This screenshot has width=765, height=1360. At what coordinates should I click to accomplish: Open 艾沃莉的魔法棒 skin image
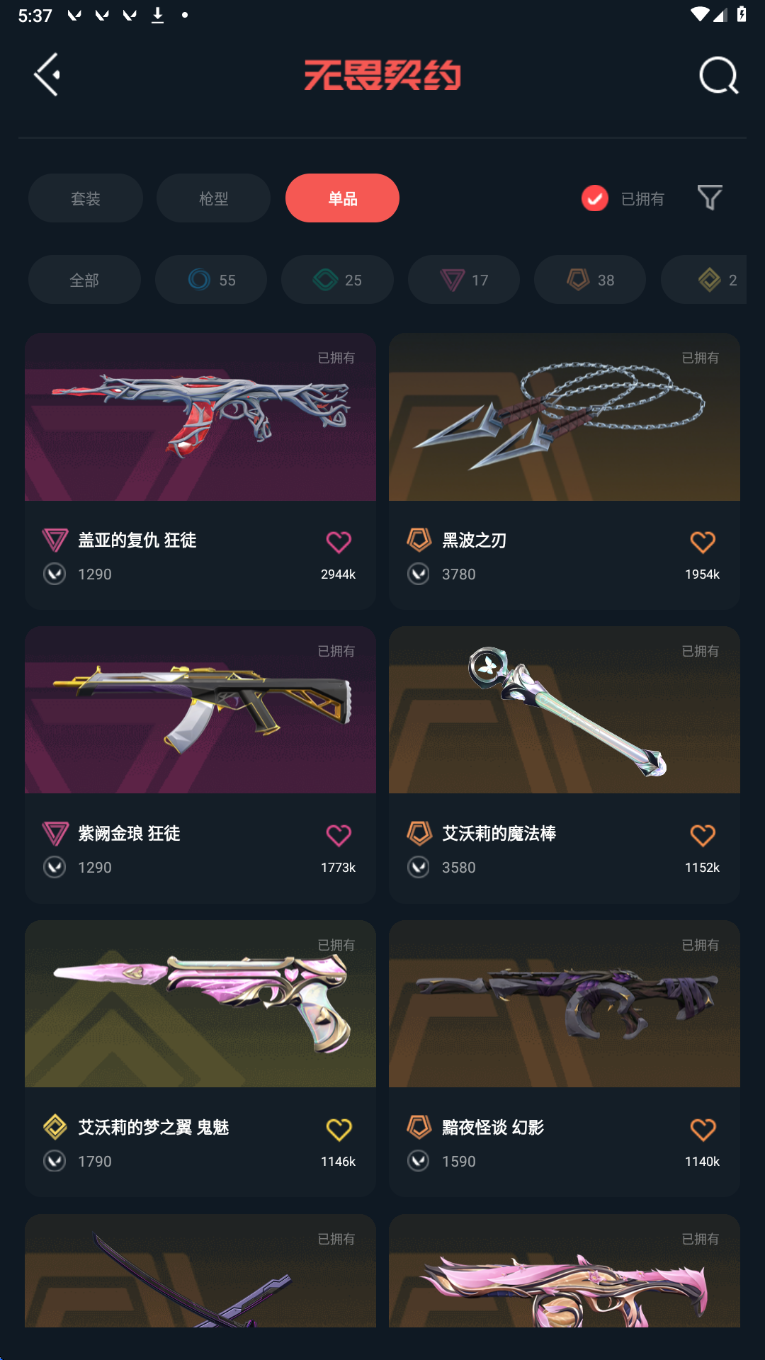click(564, 710)
